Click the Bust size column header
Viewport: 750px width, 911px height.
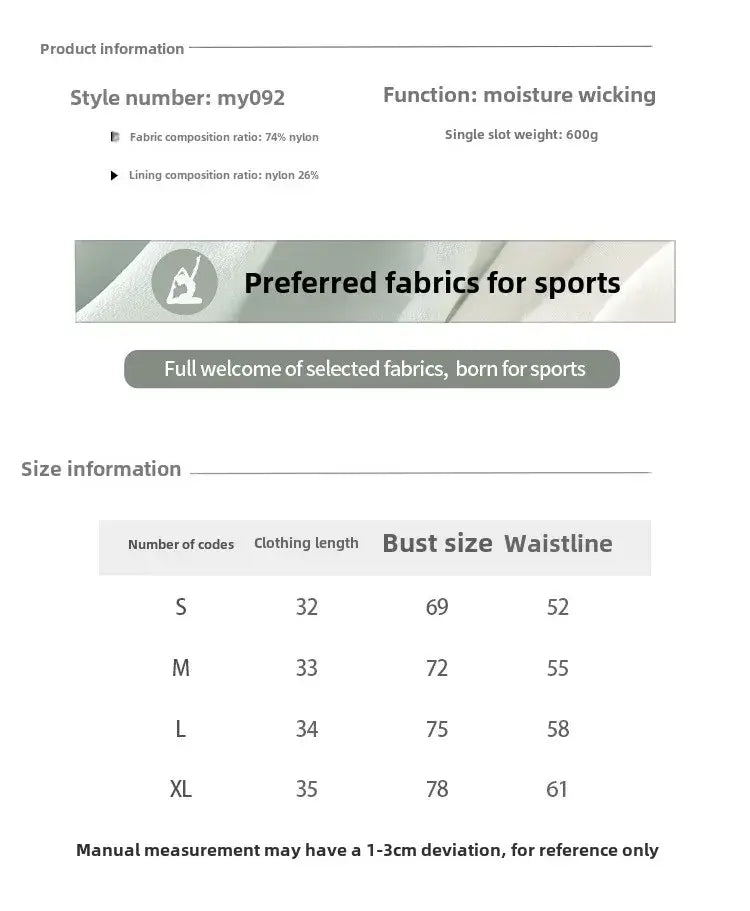(437, 544)
